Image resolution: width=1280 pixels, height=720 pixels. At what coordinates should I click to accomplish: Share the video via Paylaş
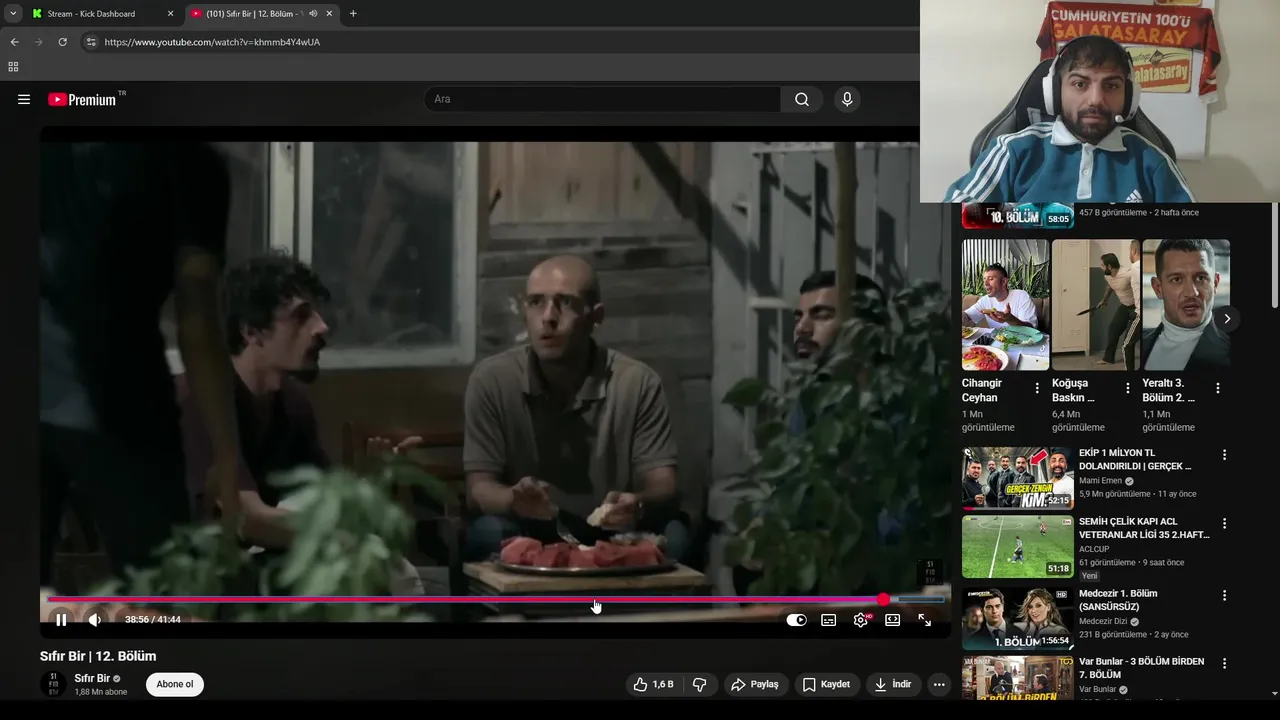755,684
